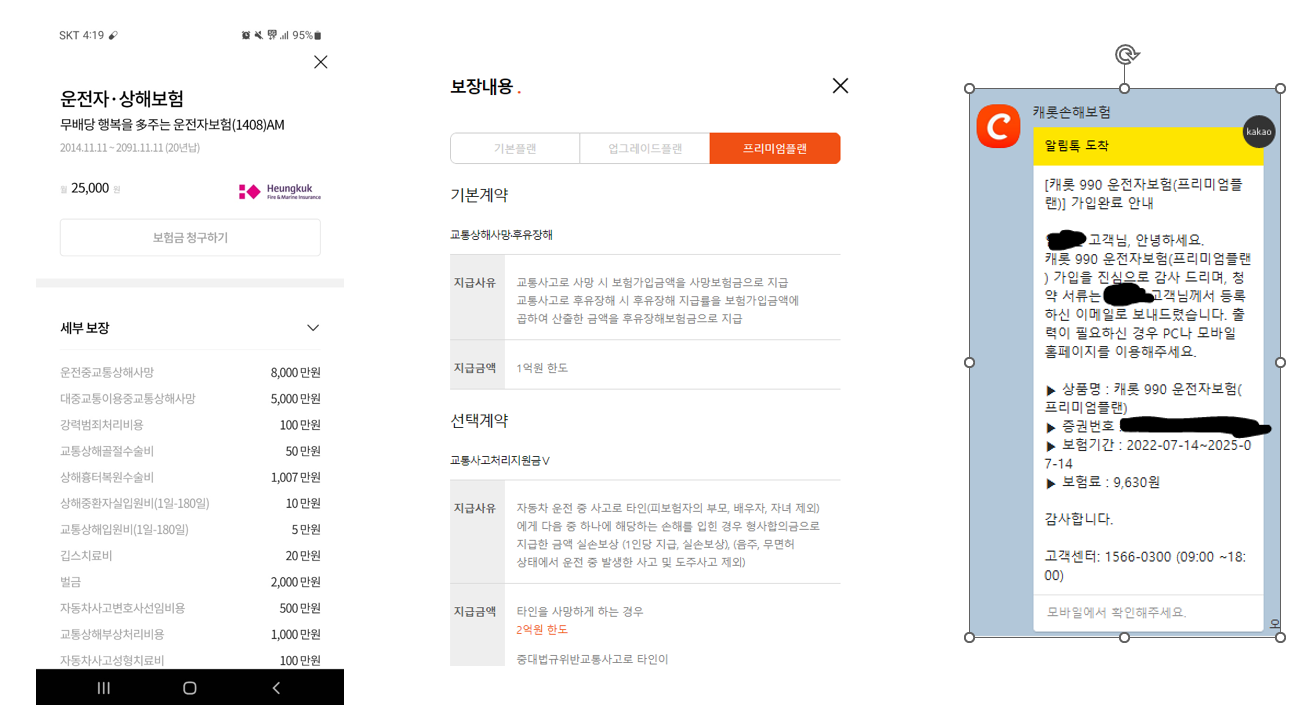Click the 모바일에서 확인해주세요 link
This screenshot has width=1300, height=713.
pos(1116,612)
